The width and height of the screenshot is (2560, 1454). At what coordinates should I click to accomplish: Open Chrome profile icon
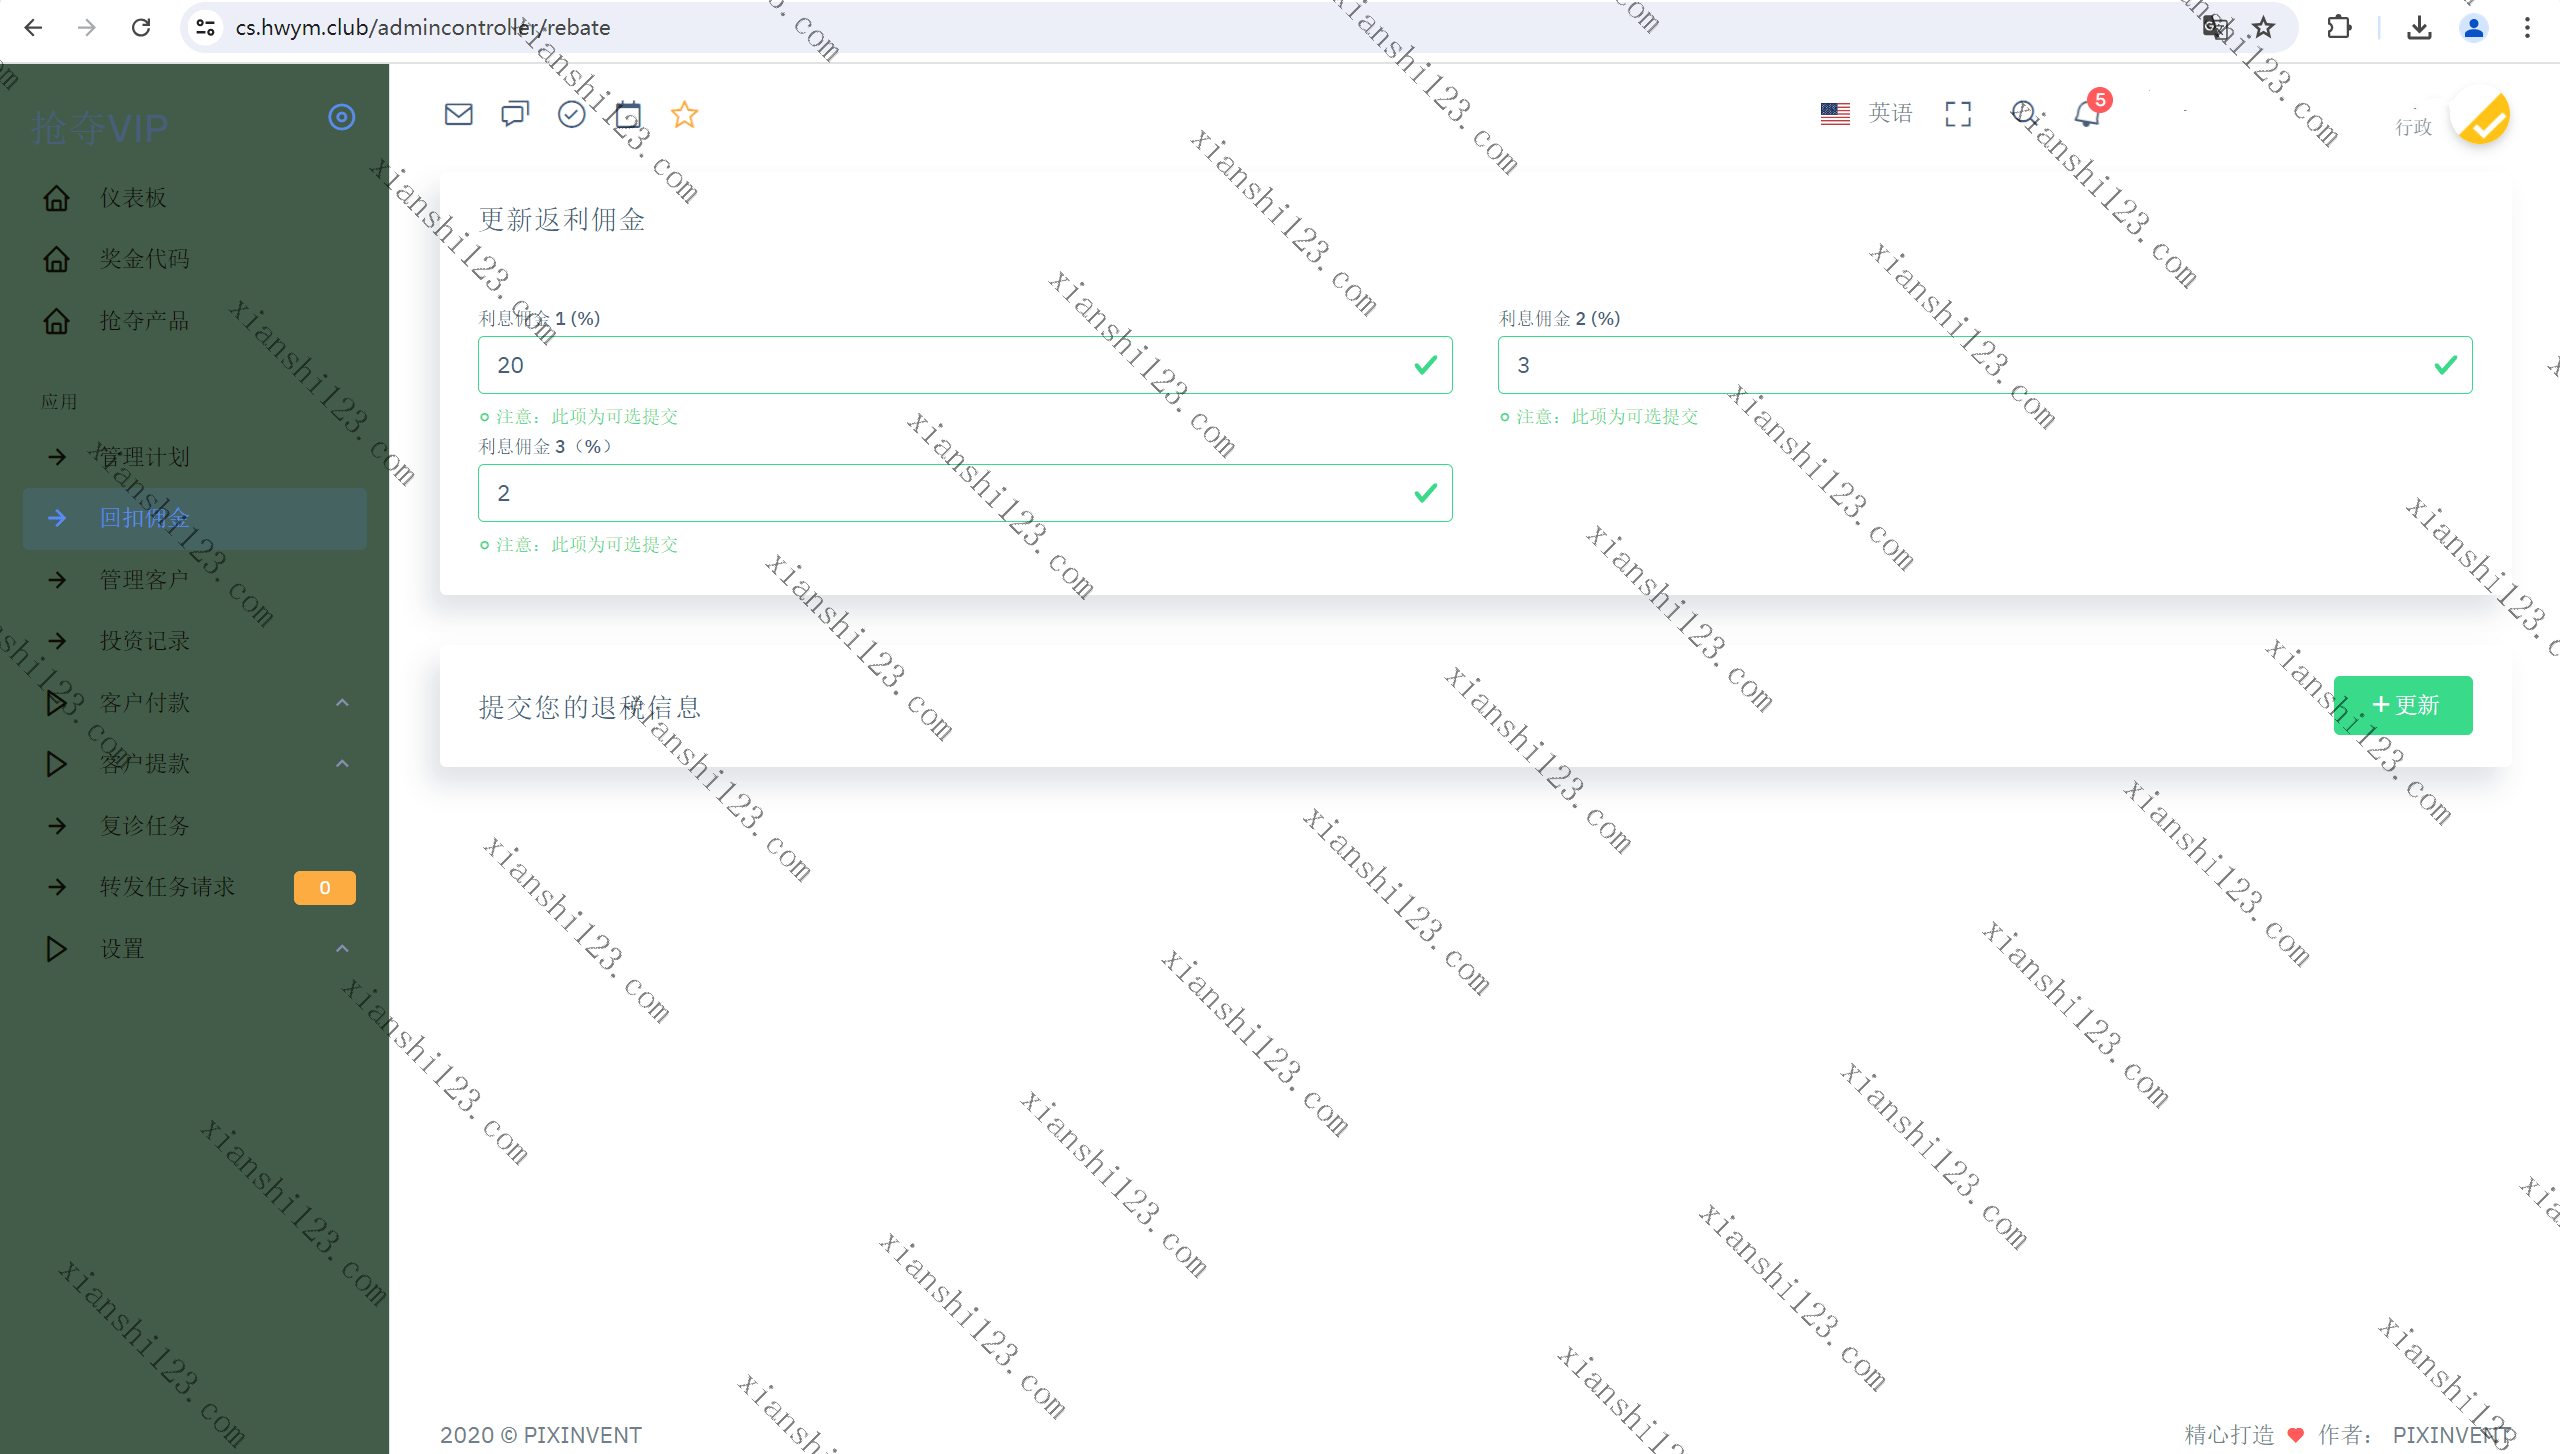pyautogui.click(x=2473, y=28)
